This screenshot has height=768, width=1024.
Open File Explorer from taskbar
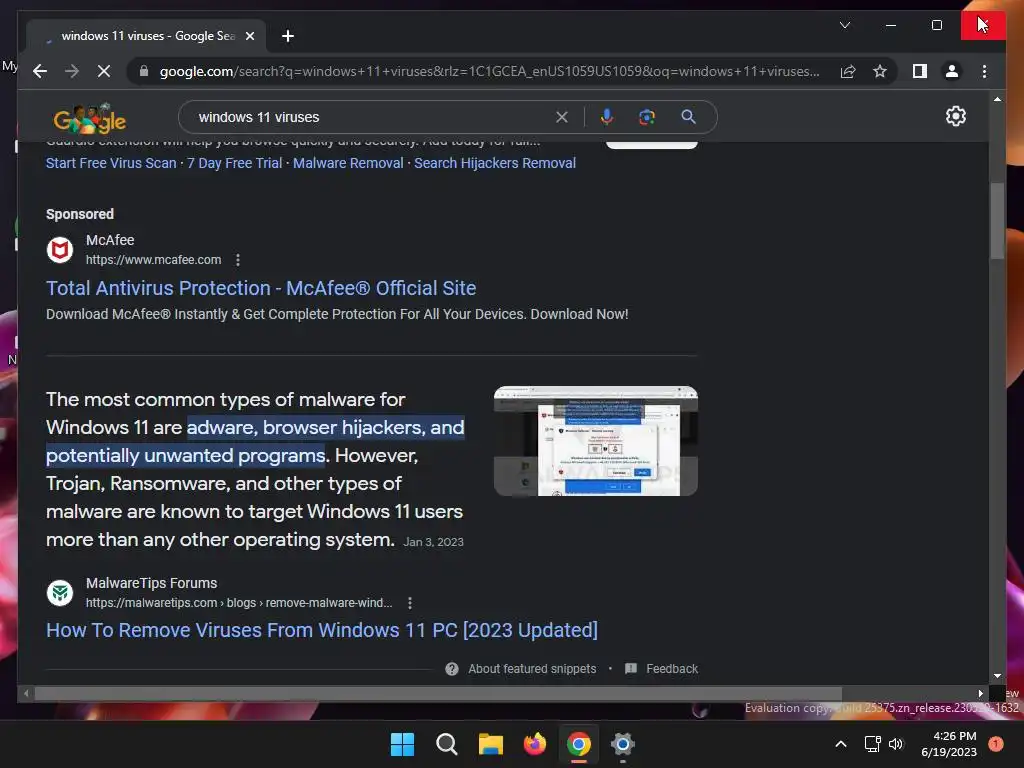pos(490,744)
